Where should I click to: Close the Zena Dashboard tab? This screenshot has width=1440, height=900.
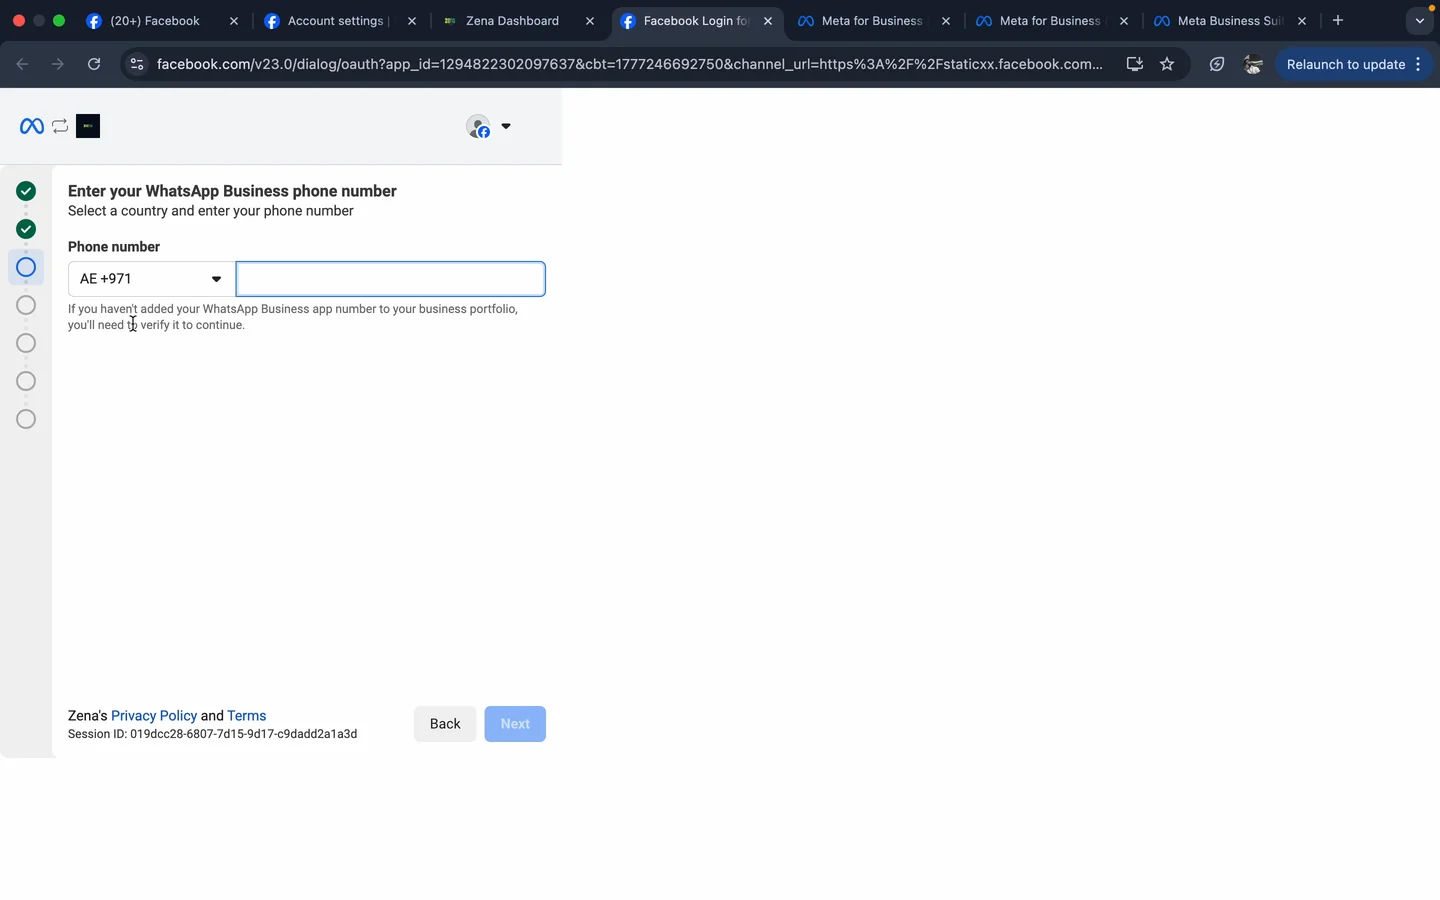590,21
